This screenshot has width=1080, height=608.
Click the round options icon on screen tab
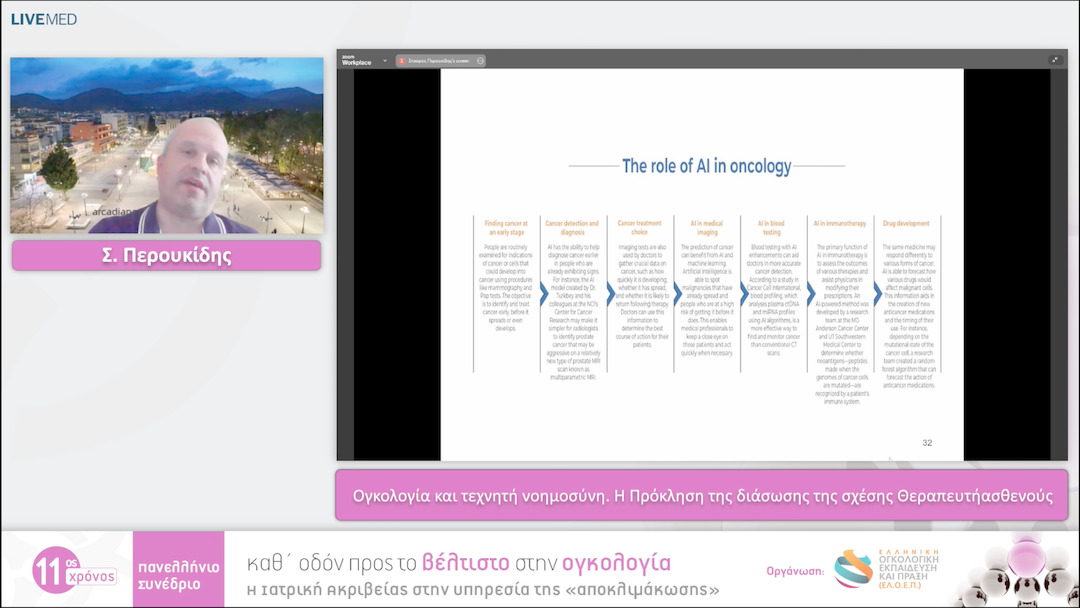[x=480, y=61]
